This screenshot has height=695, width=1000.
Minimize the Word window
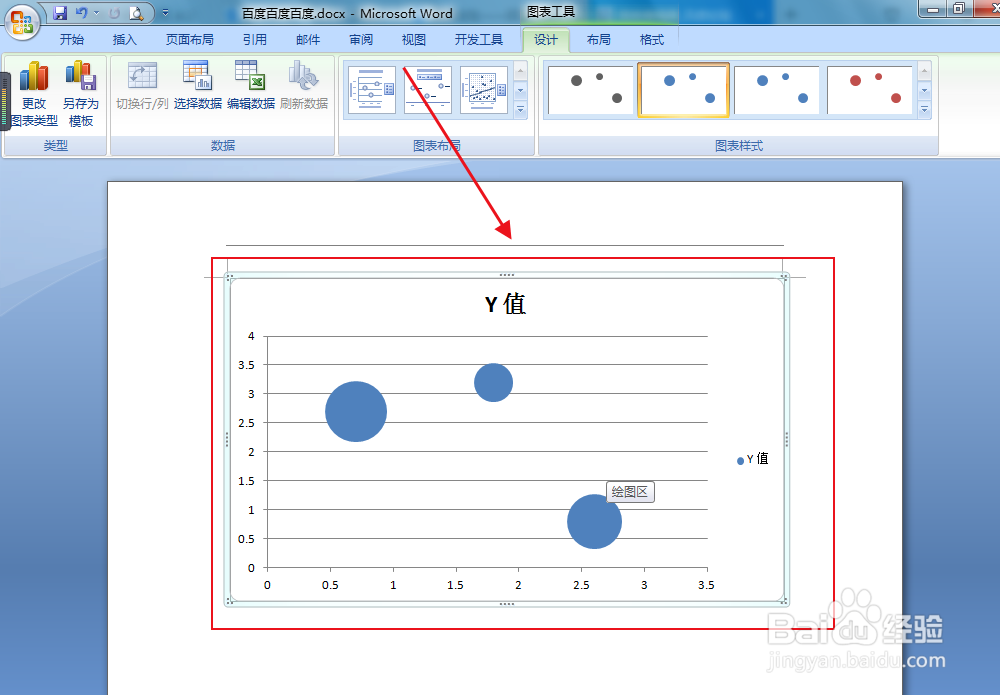tap(933, 9)
